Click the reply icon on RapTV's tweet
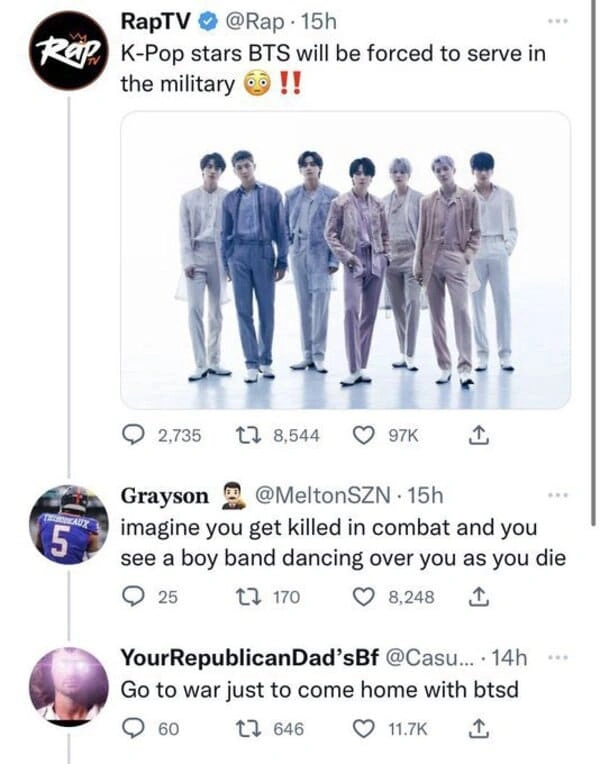Image resolution: width=600 pixels, height=764 pixels. pyautogui.click(x=134, y=435)
